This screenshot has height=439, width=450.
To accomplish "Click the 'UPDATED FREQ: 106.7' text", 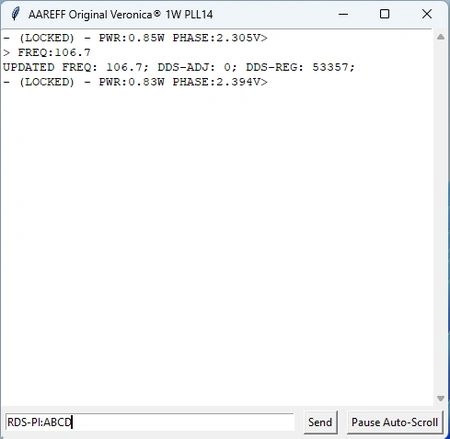I will click(x=76, y=67).
